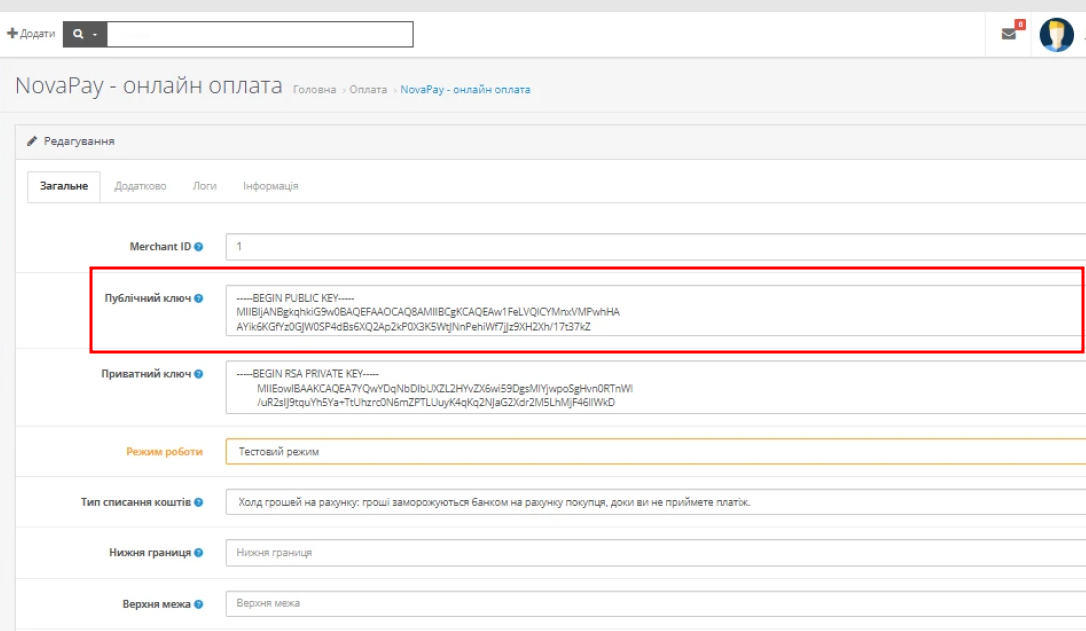
Task: Go to Головна breadcrumb link
Action: point(315,90)
